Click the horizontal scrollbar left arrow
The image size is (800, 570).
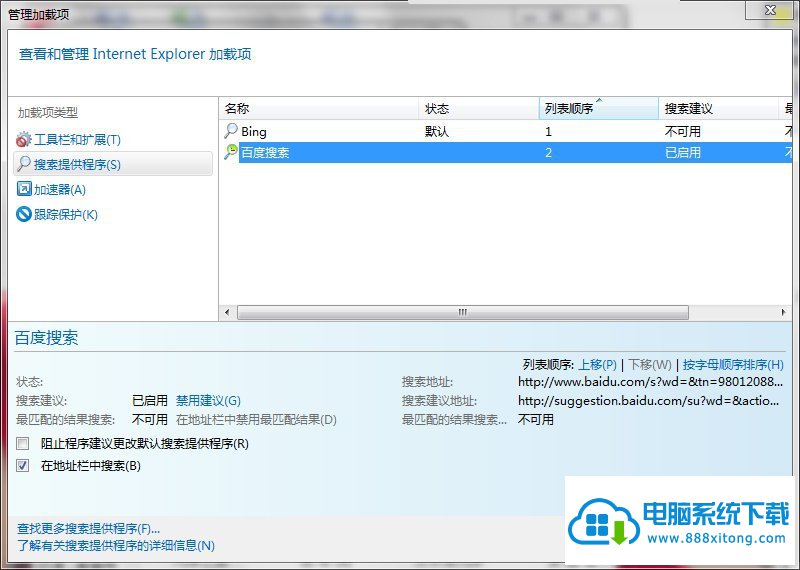[x=227, y=312]
